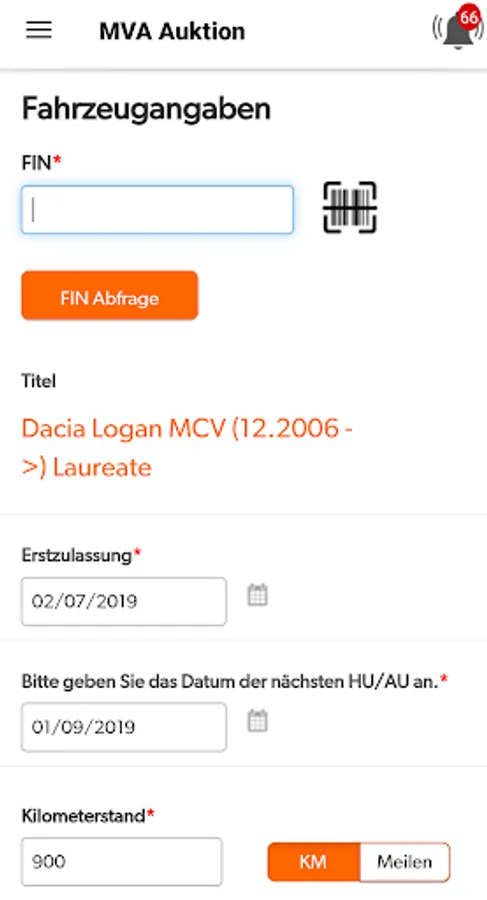Click the FIN Abfrage button

110,296
